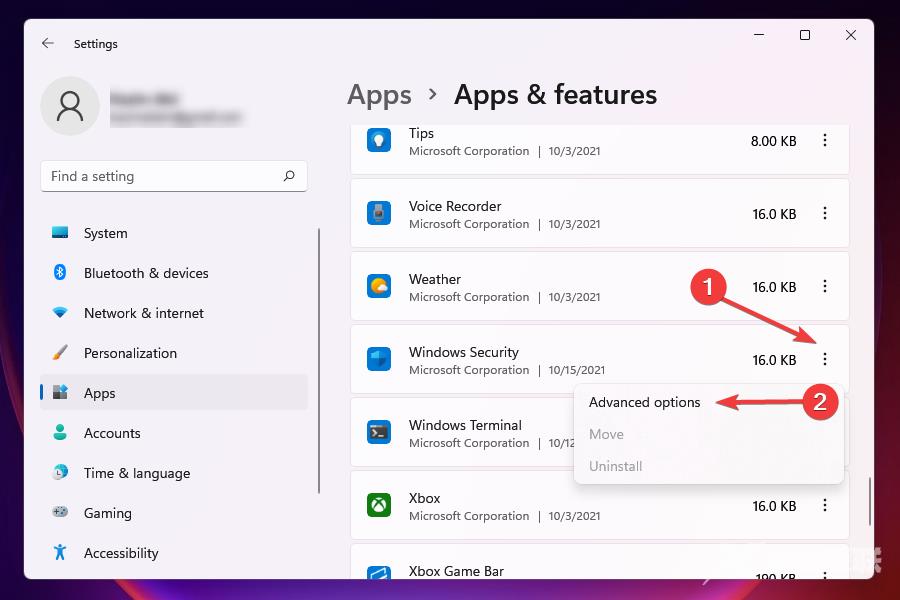
Task: Open the Tips app icon
Action: pyautogui.click(x=379, y=140)
